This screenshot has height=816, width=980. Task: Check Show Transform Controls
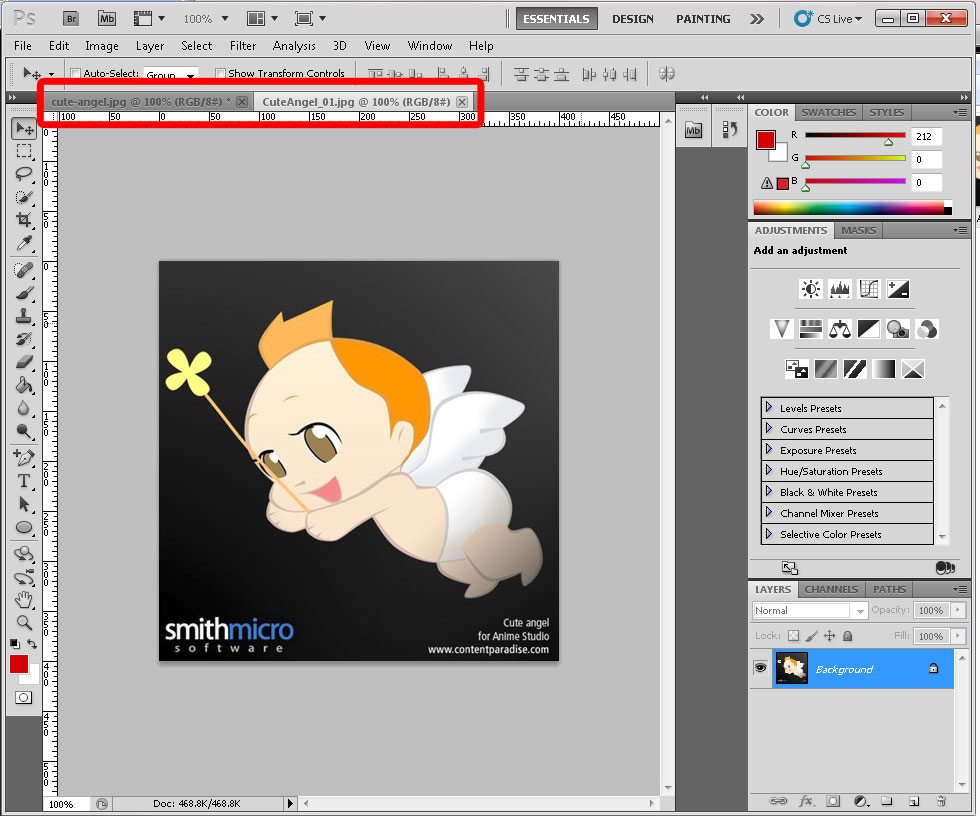pos(220,74)
